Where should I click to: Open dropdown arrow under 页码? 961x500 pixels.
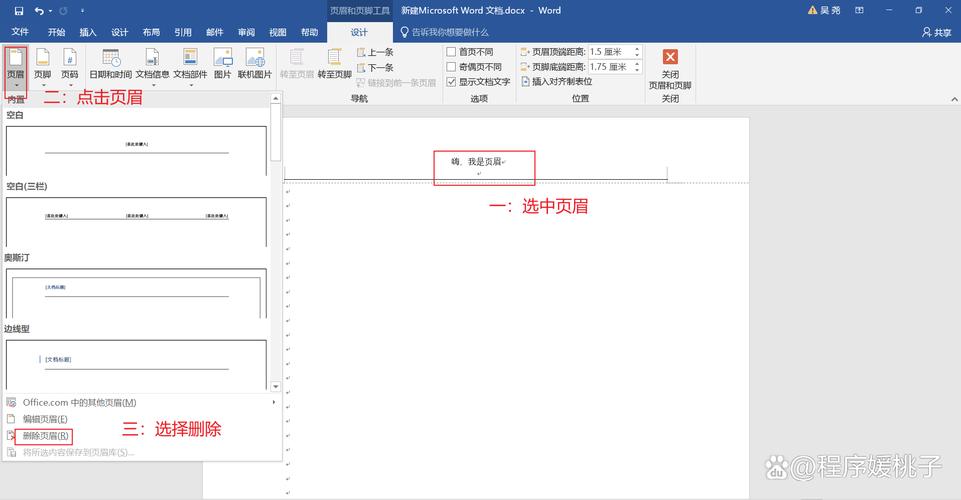click(x=70, y=85)
